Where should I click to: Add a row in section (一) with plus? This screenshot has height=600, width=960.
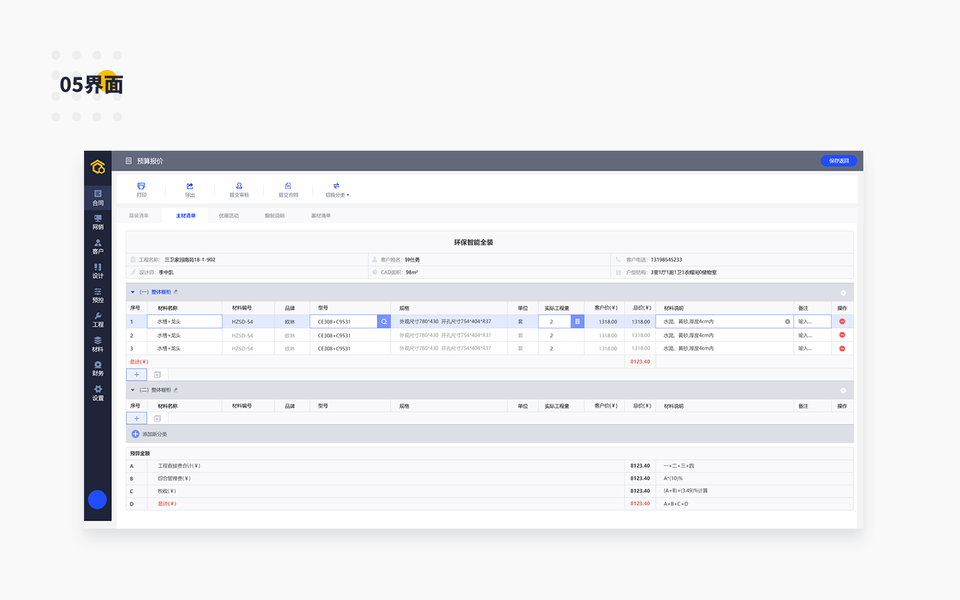point(137,375)
